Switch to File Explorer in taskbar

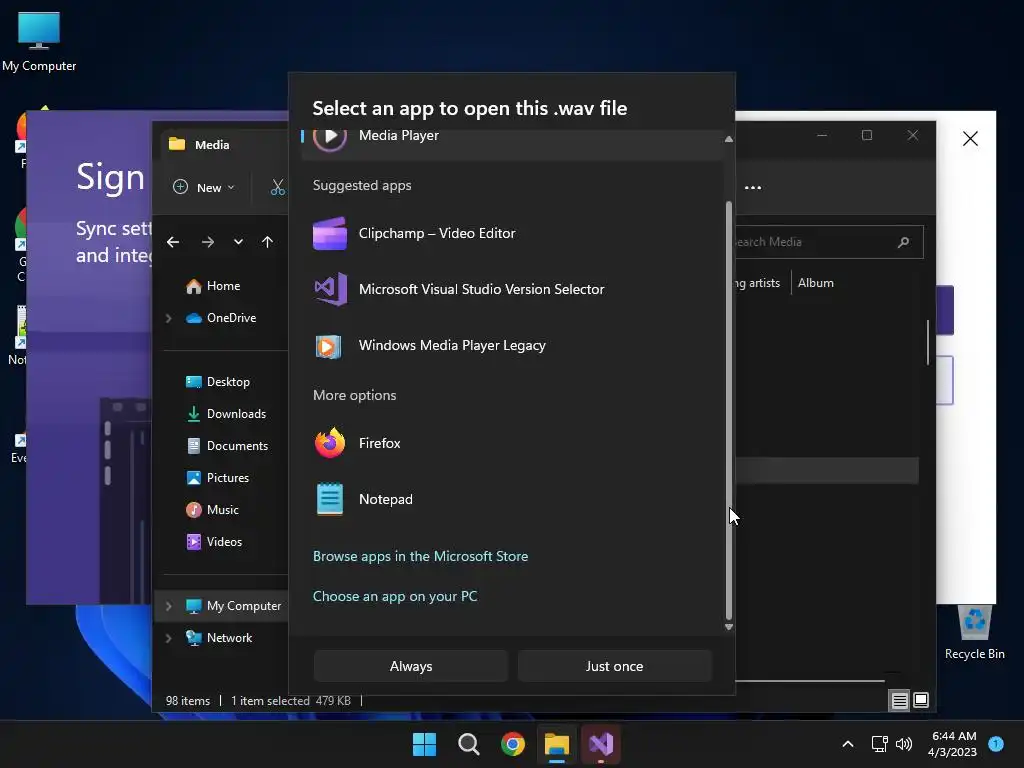(x=557, y=744)
